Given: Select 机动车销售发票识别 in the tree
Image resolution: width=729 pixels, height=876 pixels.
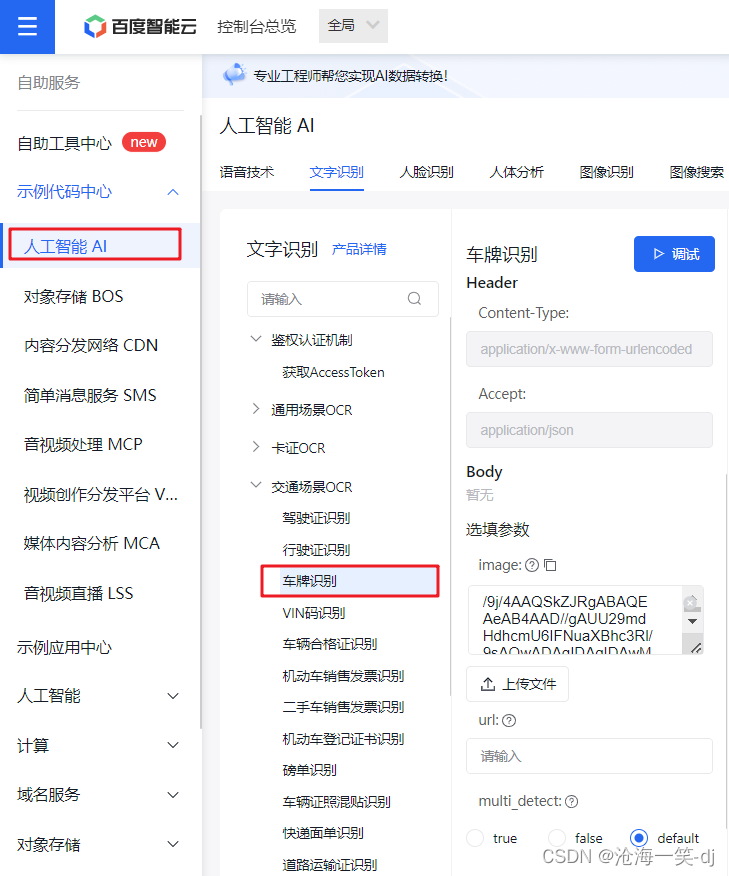Looking at the screenshot, I should (343, 676).
